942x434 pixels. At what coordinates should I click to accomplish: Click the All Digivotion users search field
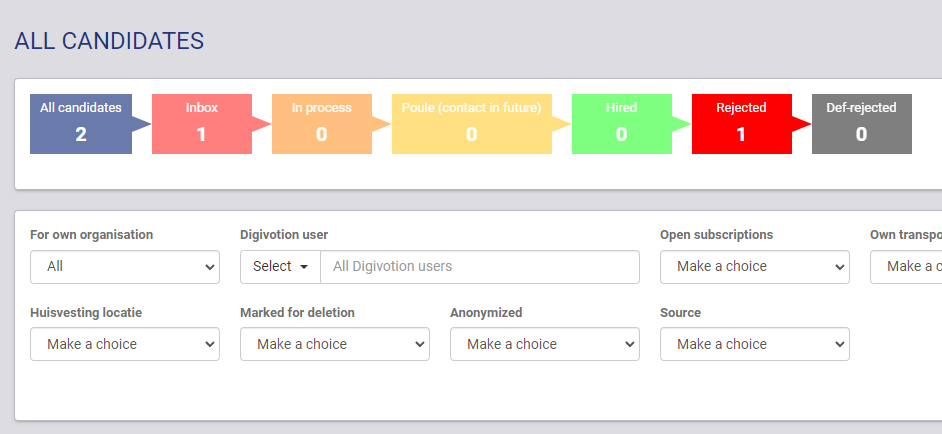point(479,267)
